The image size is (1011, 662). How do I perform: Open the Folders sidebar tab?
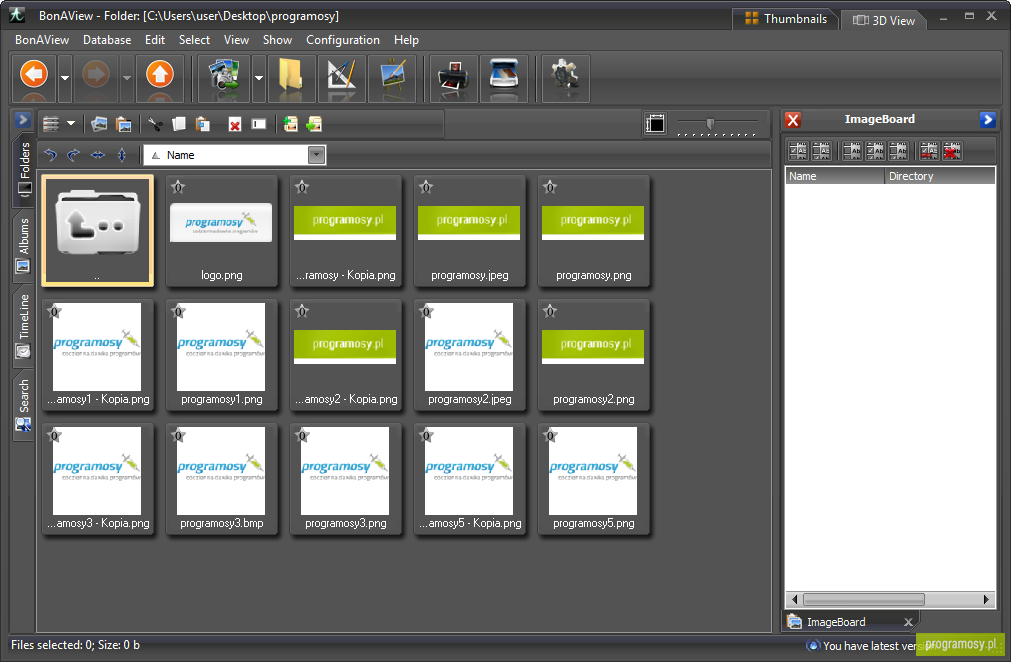pos(24,168)
